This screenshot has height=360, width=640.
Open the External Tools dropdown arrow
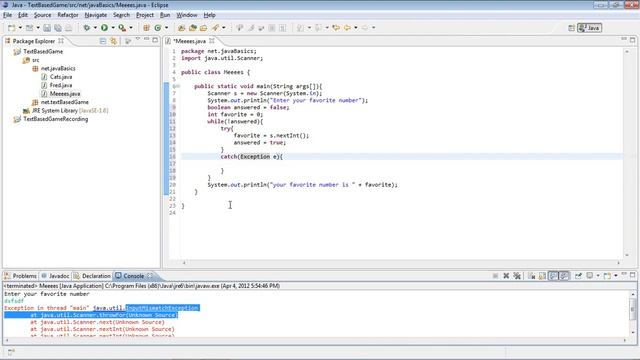pos(131,28)
